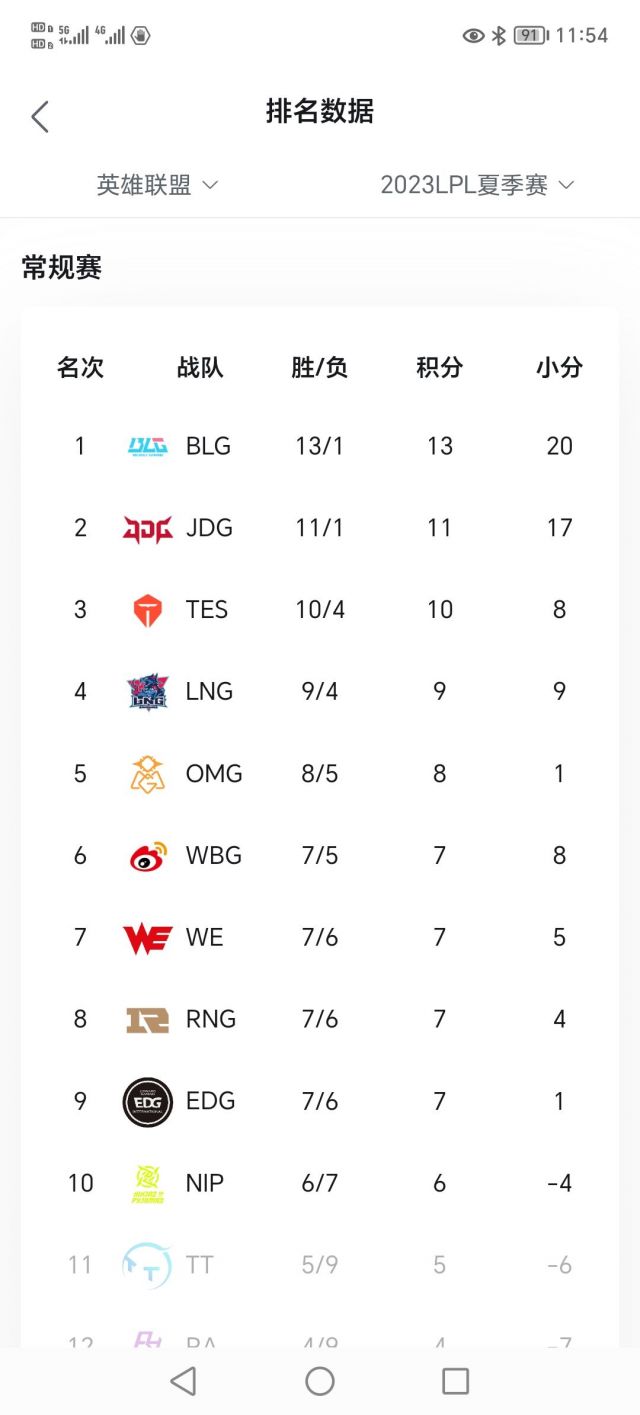Tap the 胜/负 column header
The height and width of the screenshot is (1415, 640).
click(320, 367)
